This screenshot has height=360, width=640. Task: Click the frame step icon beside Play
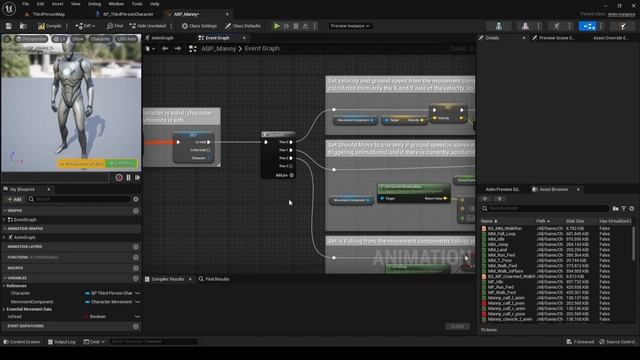(287, 26)
